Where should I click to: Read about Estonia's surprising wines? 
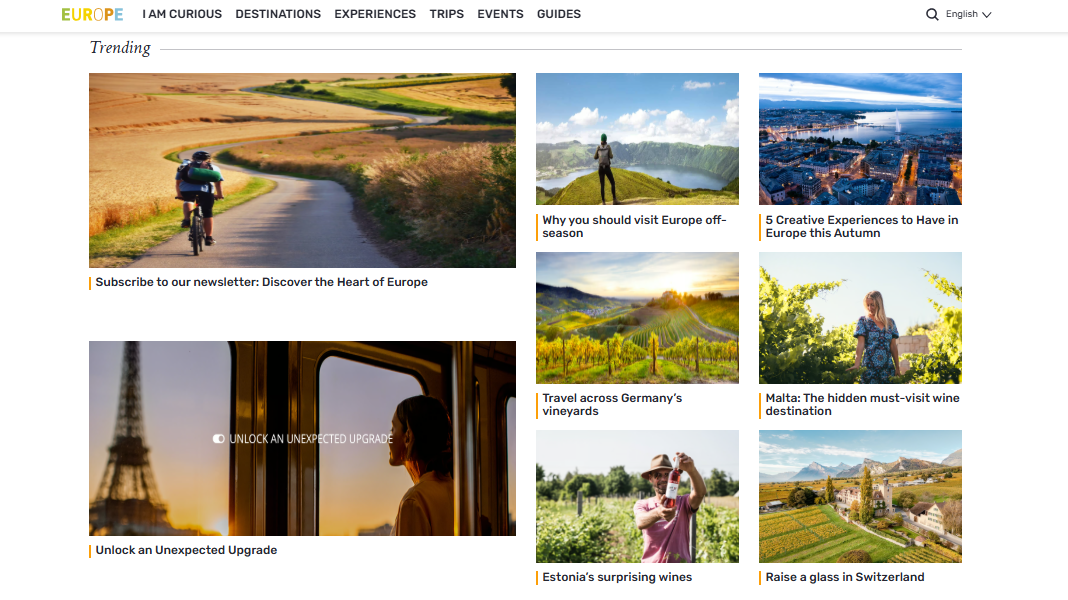coord(617,577)
